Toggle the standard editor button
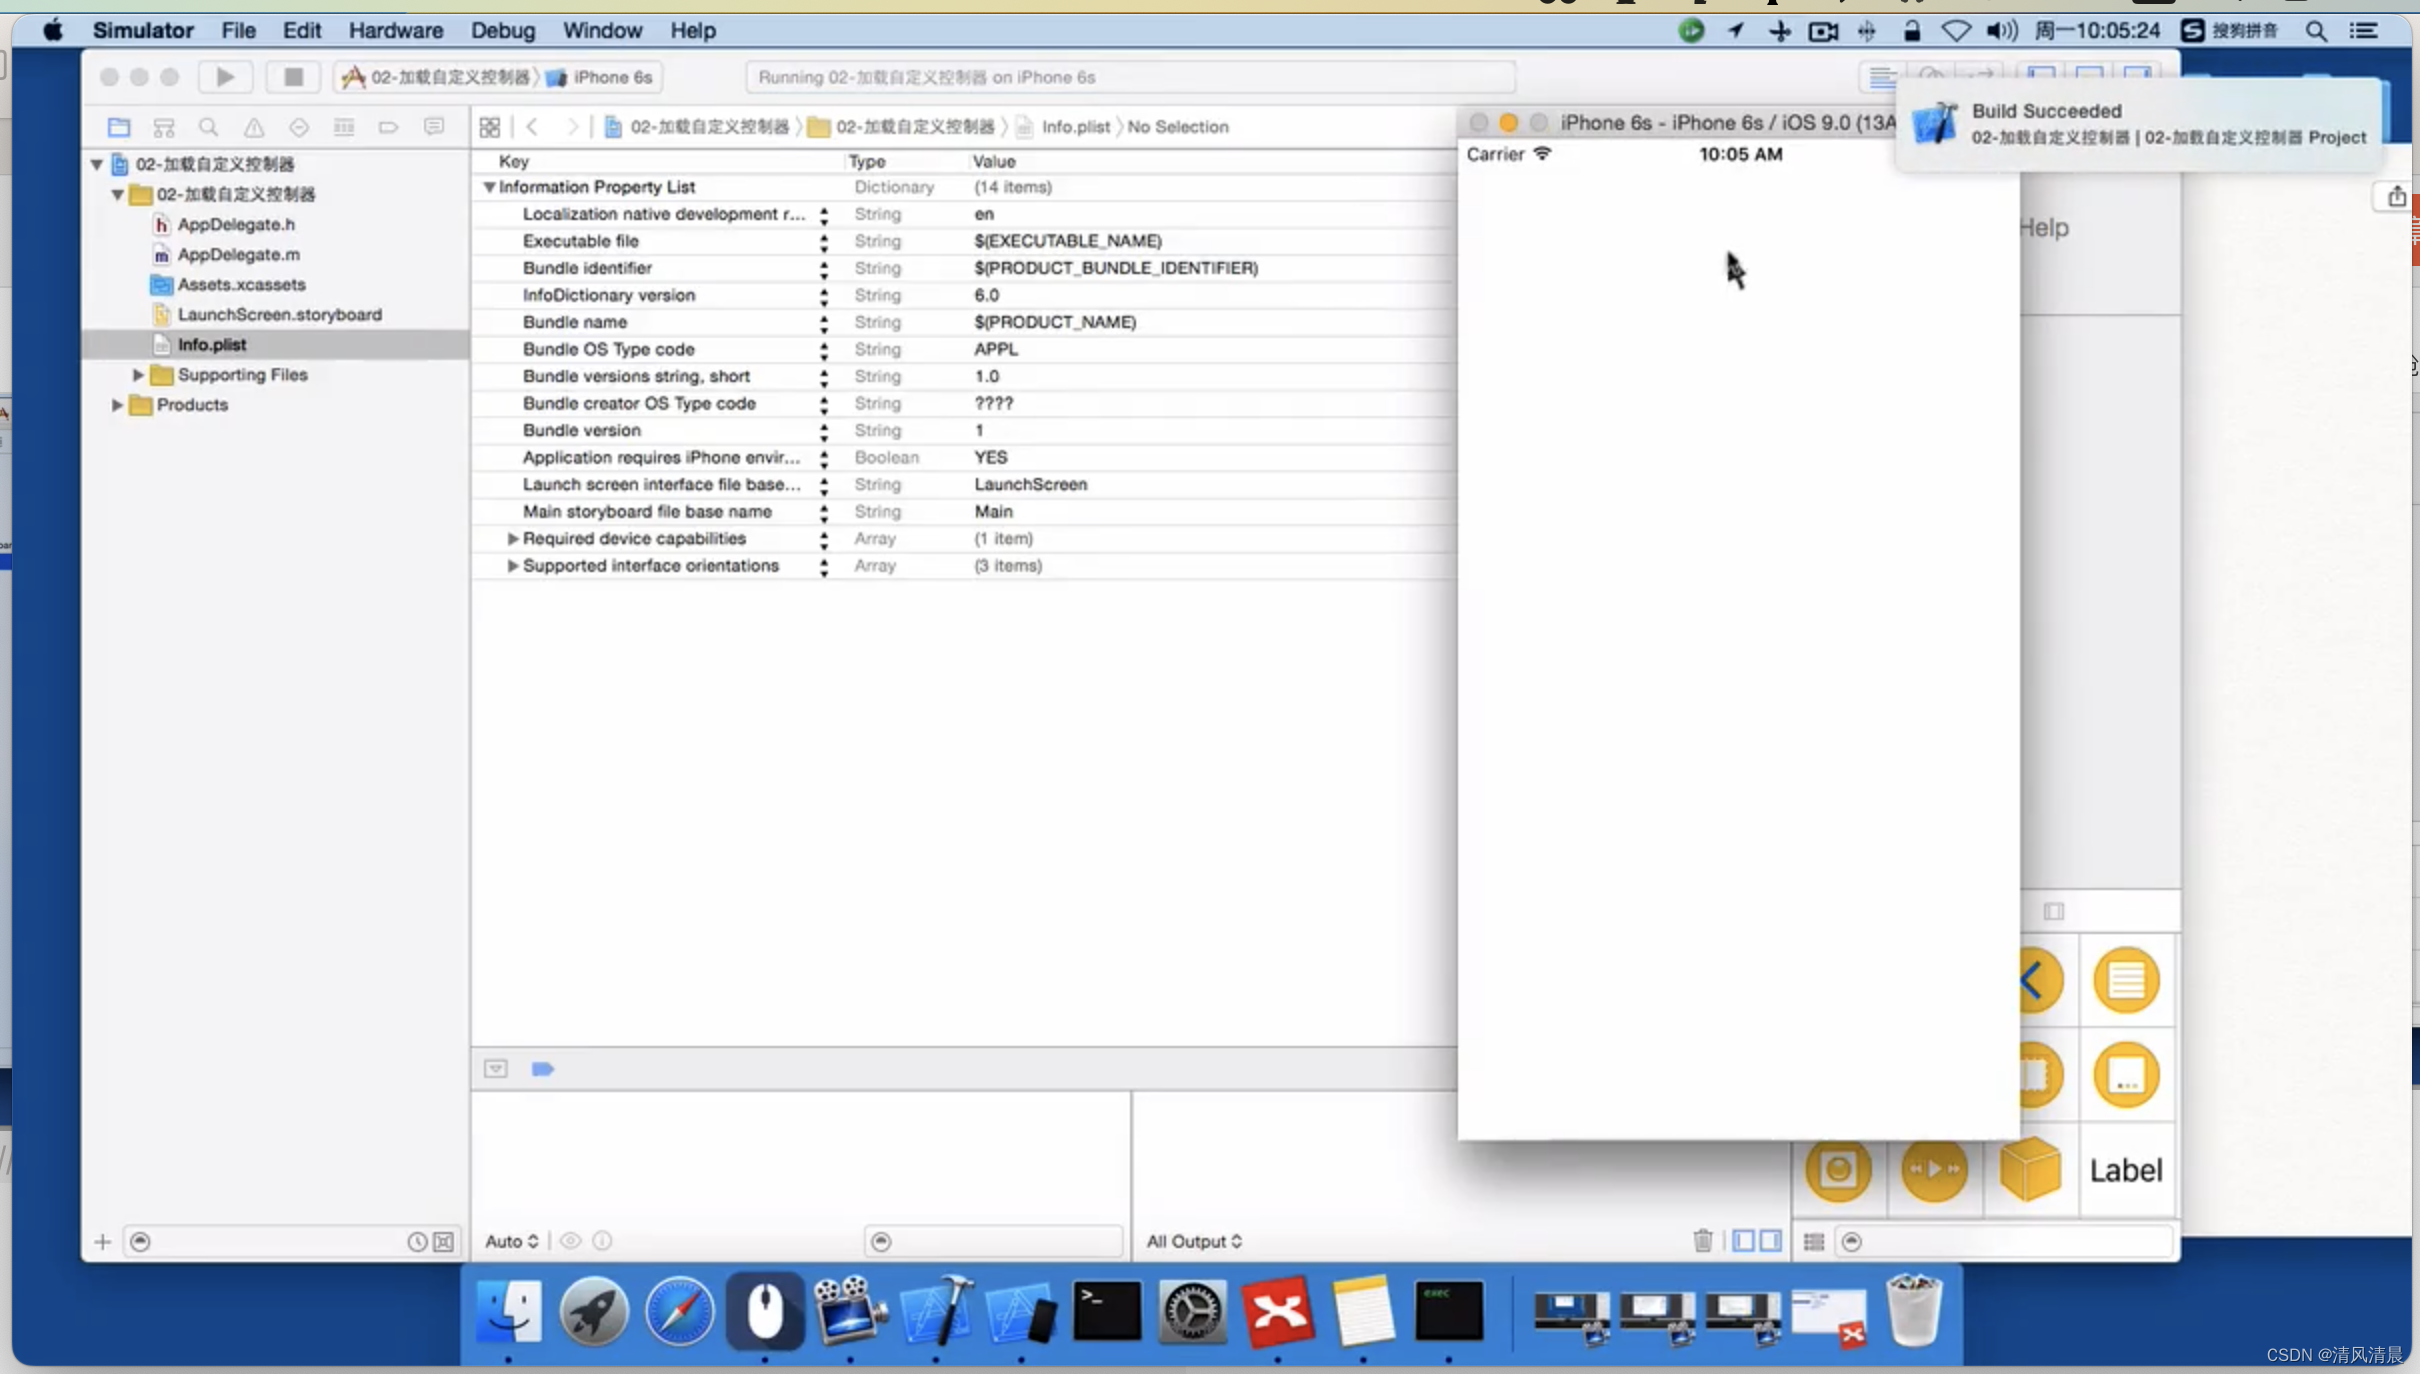2420x1374 pixels. [x=1882, y=77]
